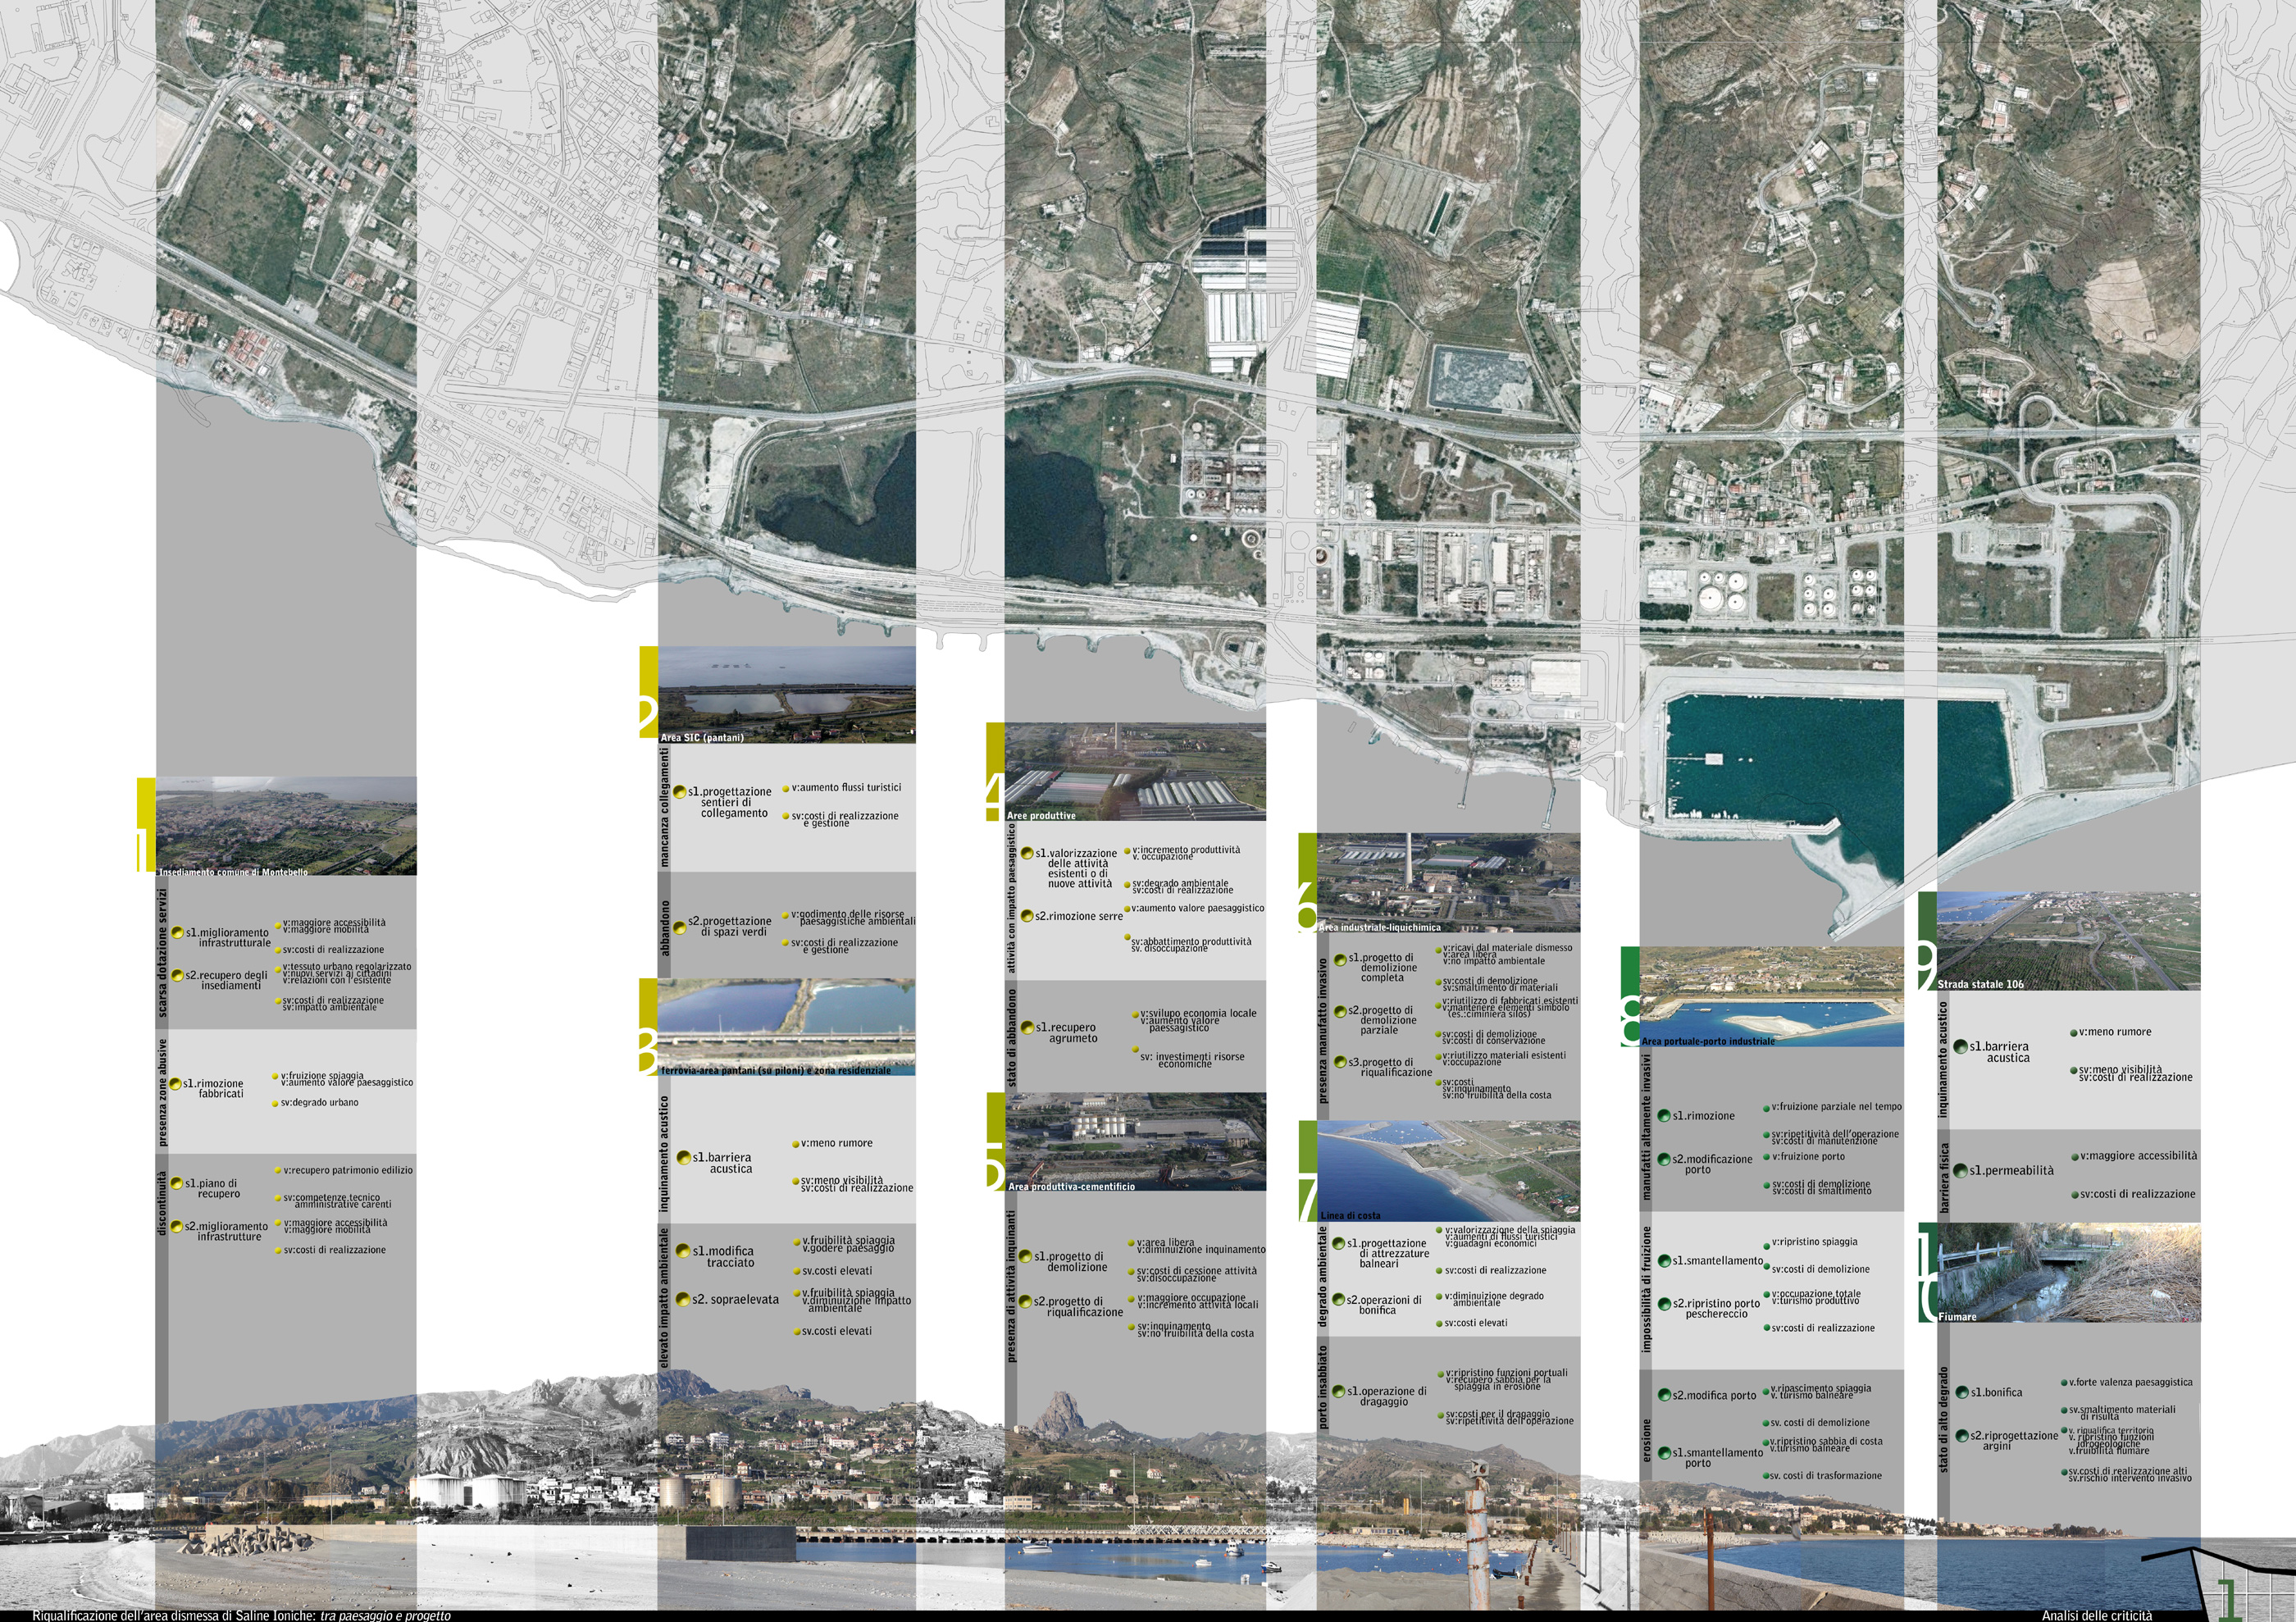The width and height of the screenshot is (2296, 1622).
Task: Select 'v:aumento flussi turistici' text
Action: point(845,788)
